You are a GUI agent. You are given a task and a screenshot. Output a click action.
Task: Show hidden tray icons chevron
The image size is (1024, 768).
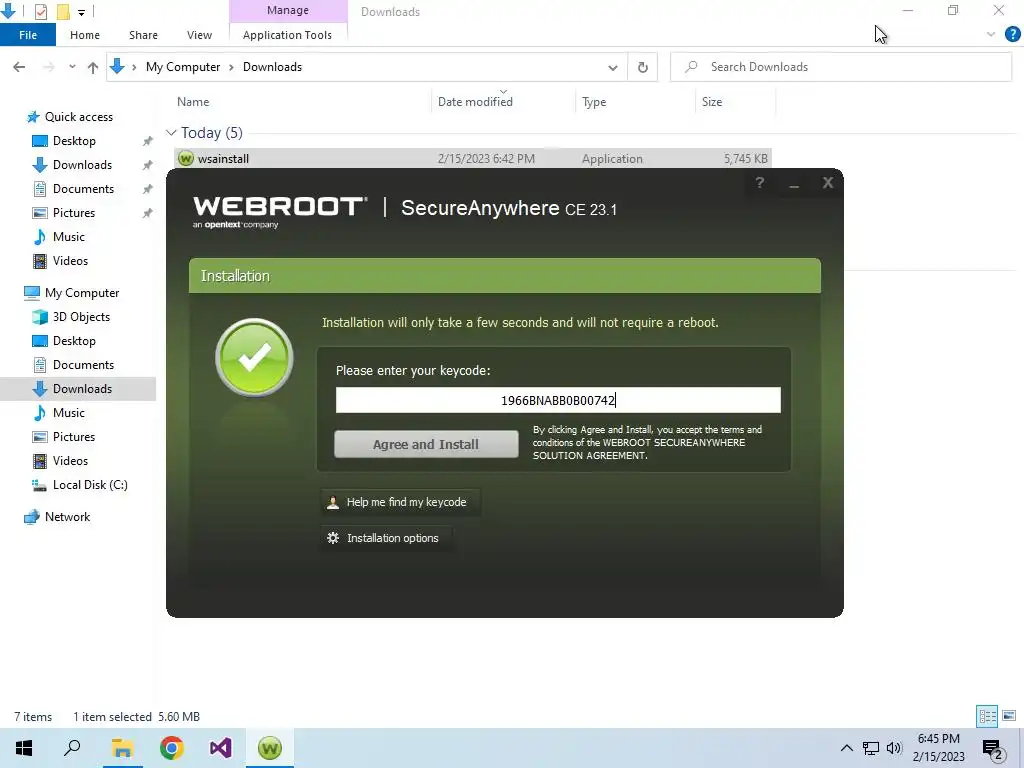tap(846, 748)
